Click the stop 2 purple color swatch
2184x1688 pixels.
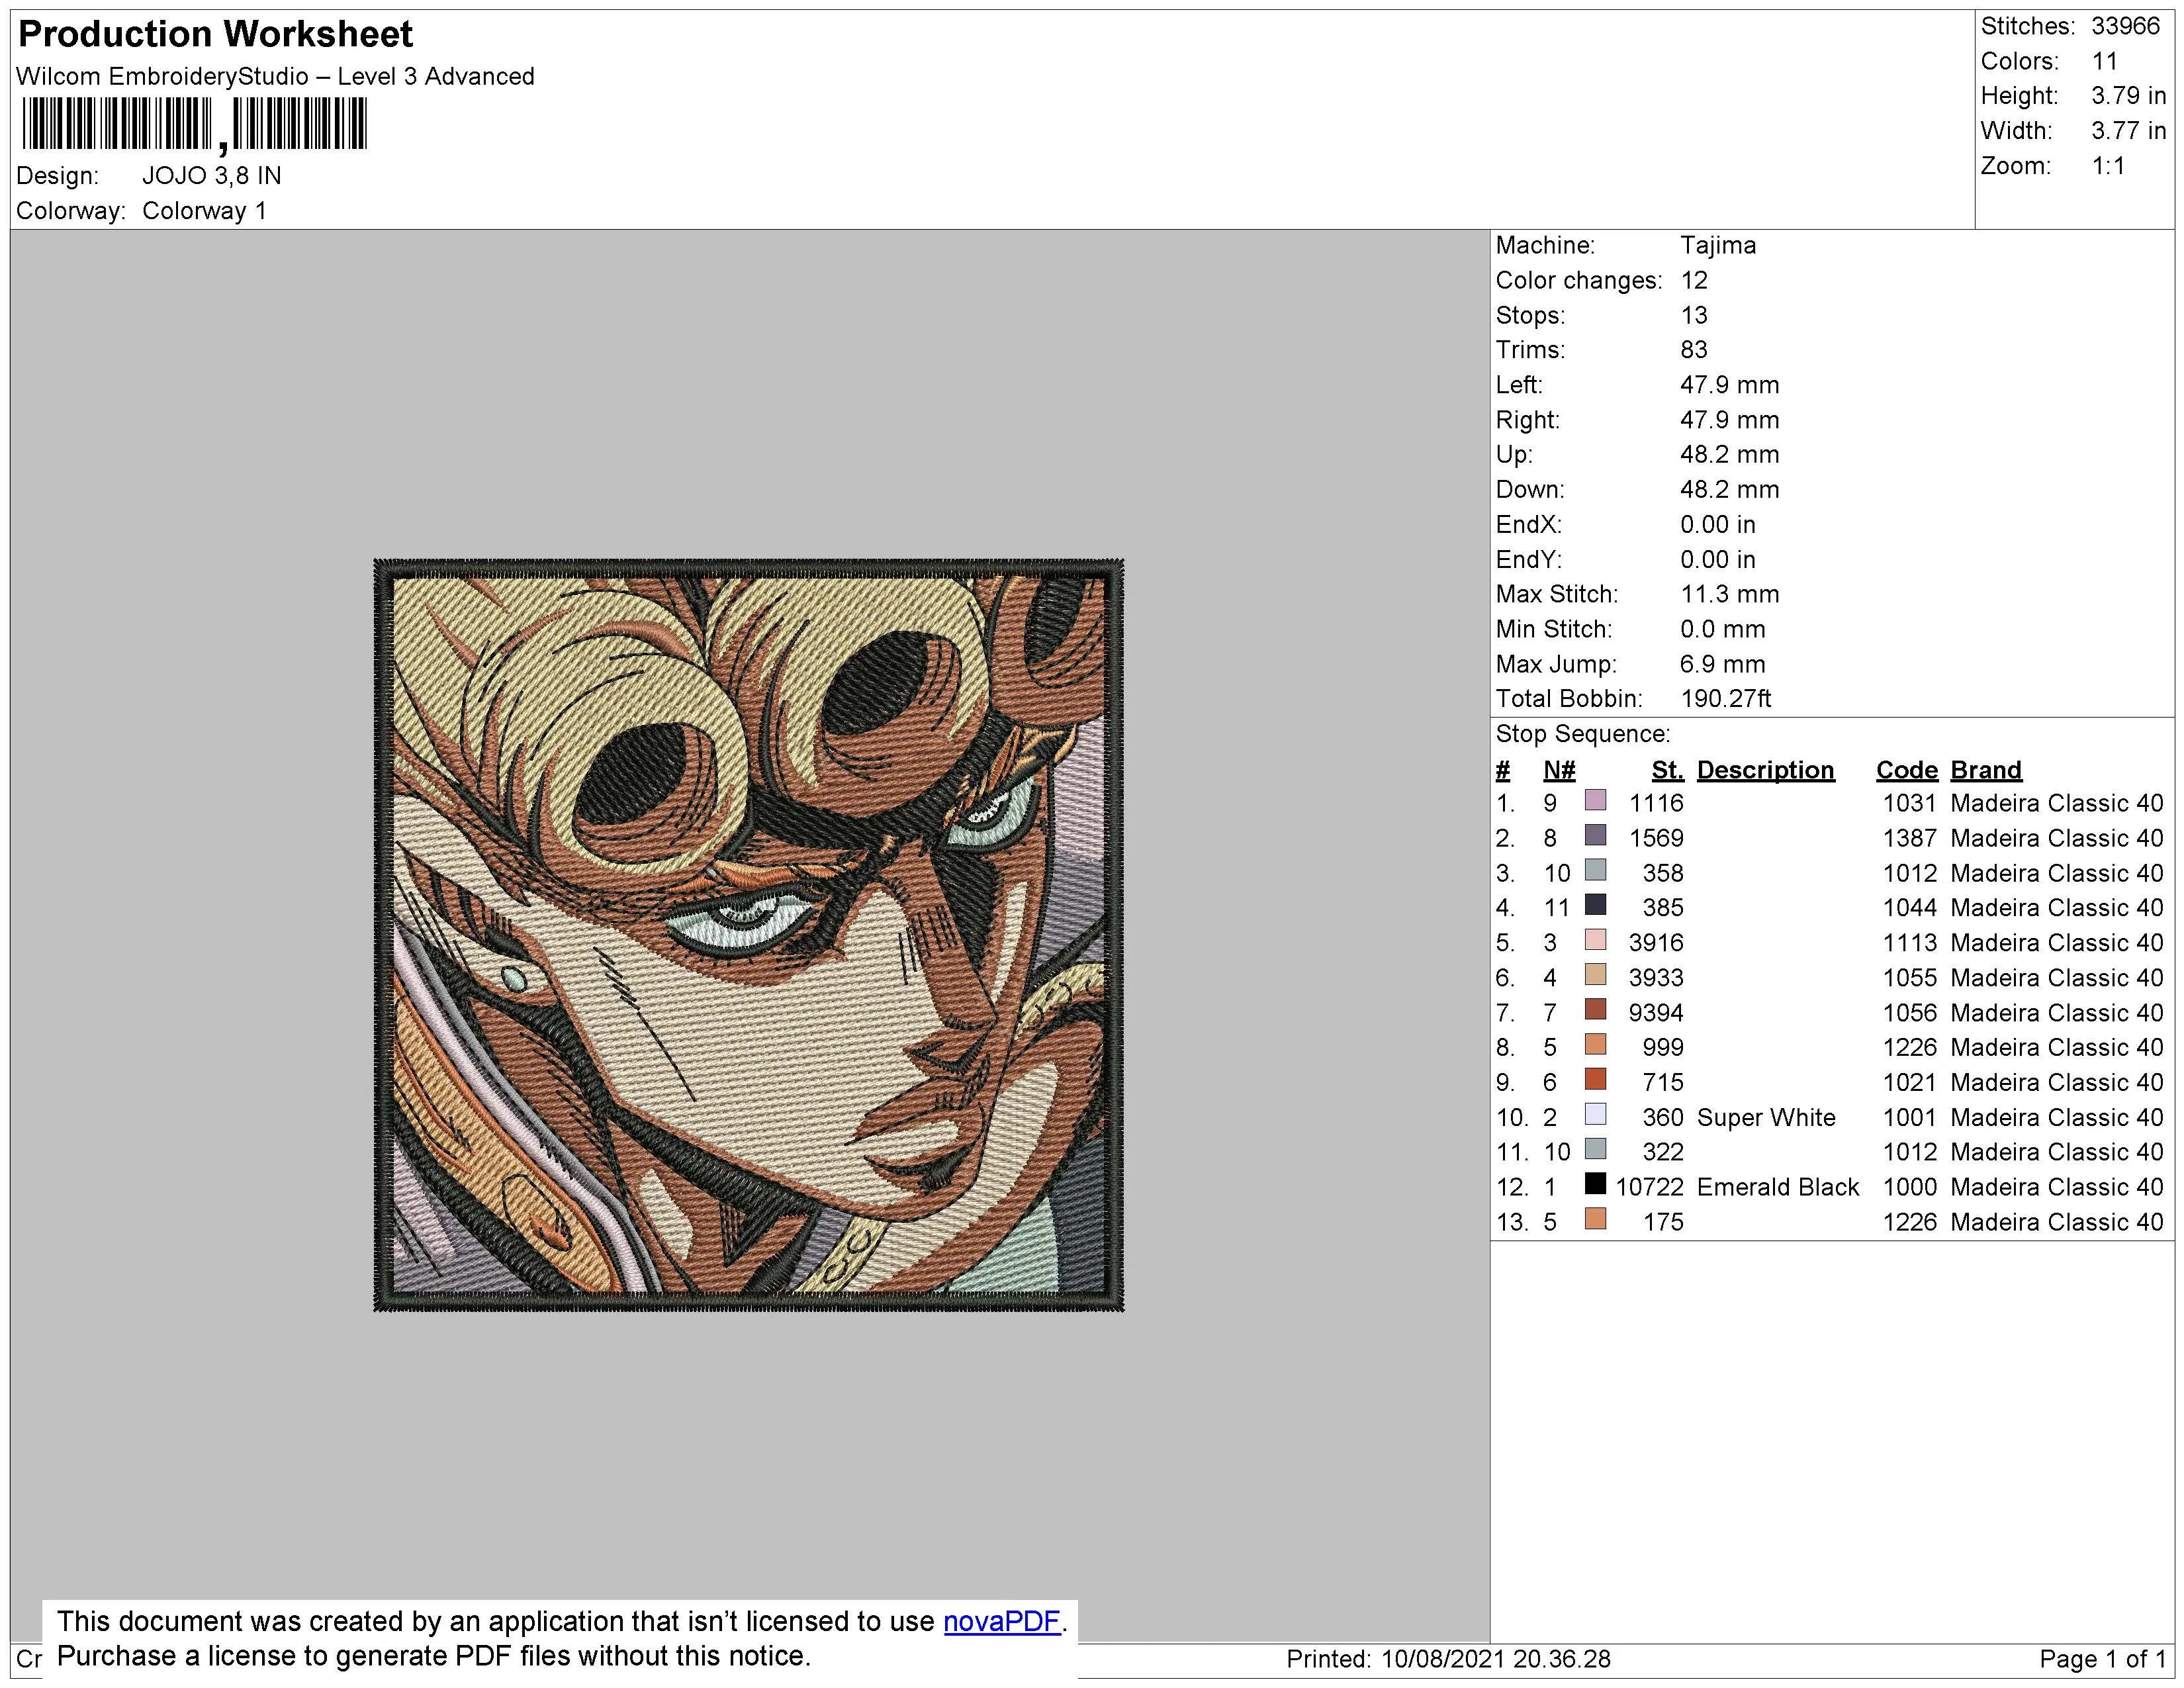tap(1596, 835)
